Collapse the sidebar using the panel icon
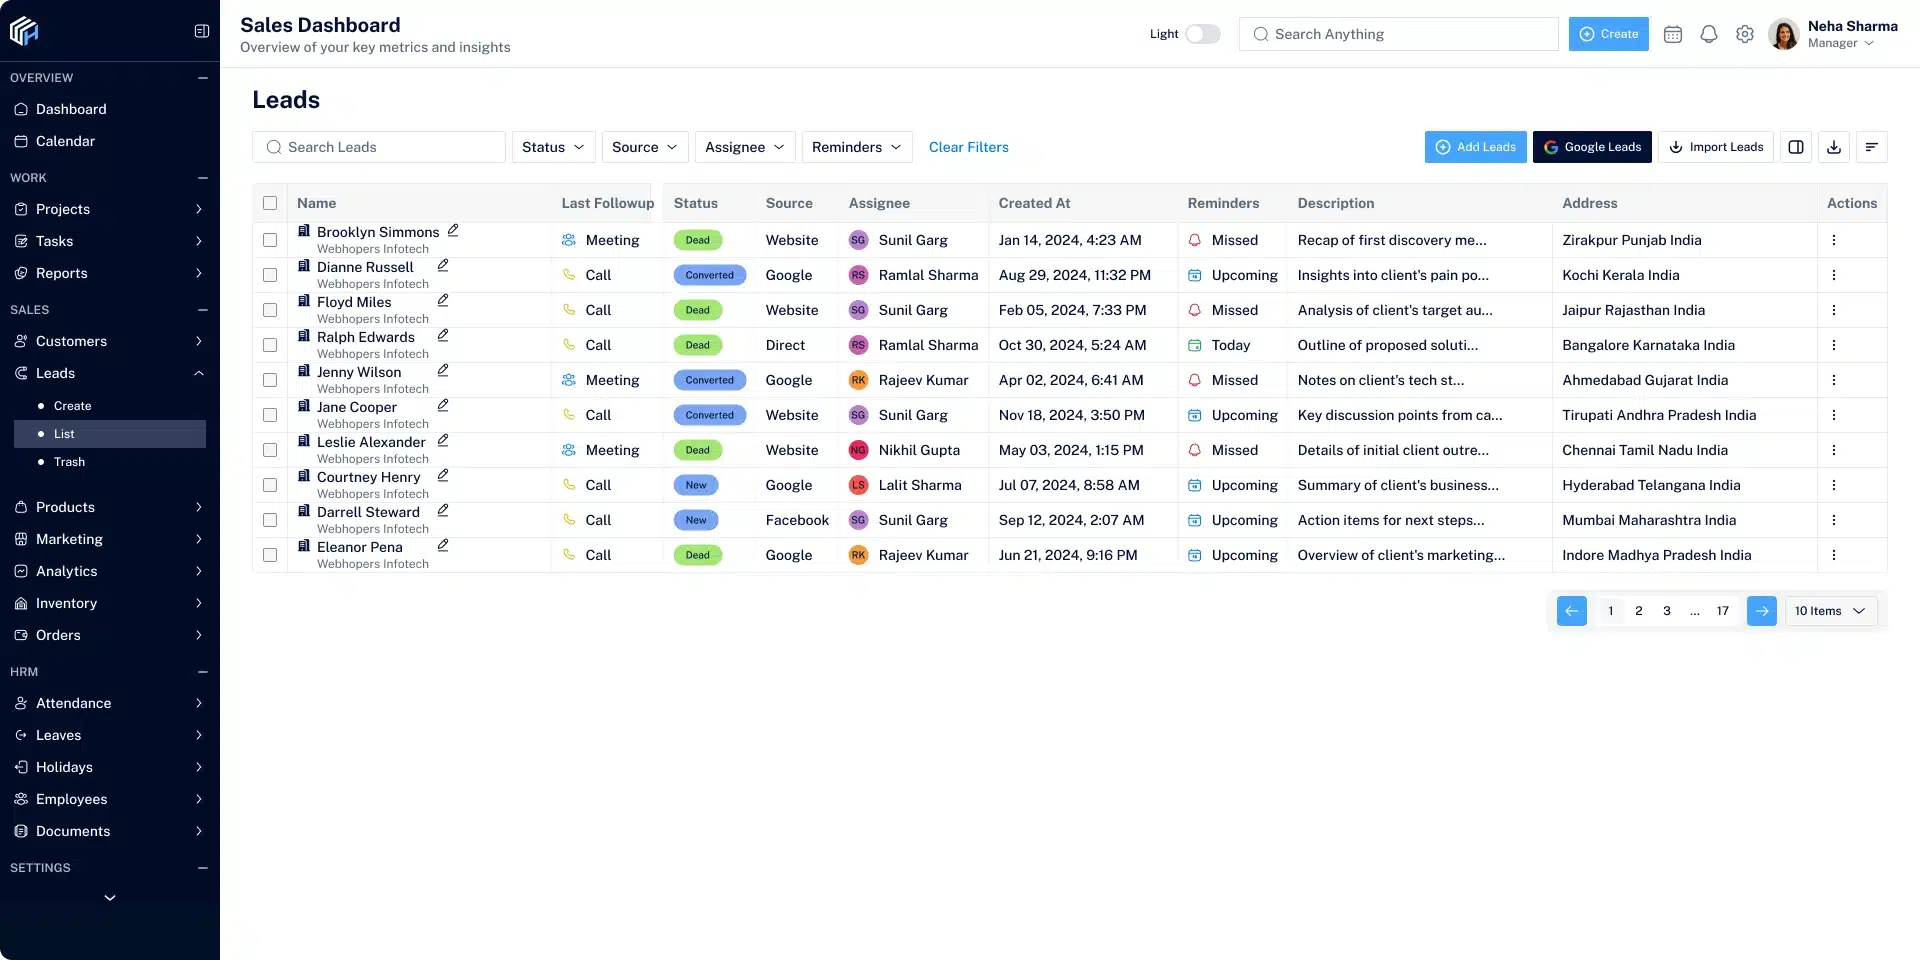 [x=202, y=31]
